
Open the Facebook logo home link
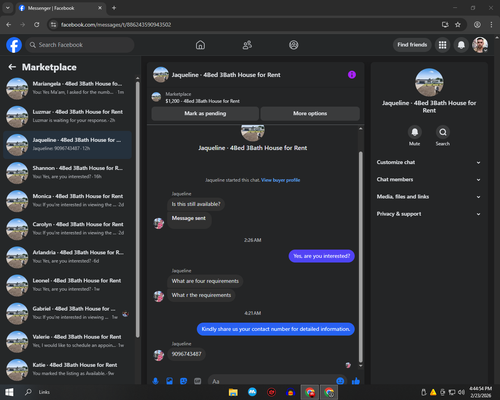14,45
